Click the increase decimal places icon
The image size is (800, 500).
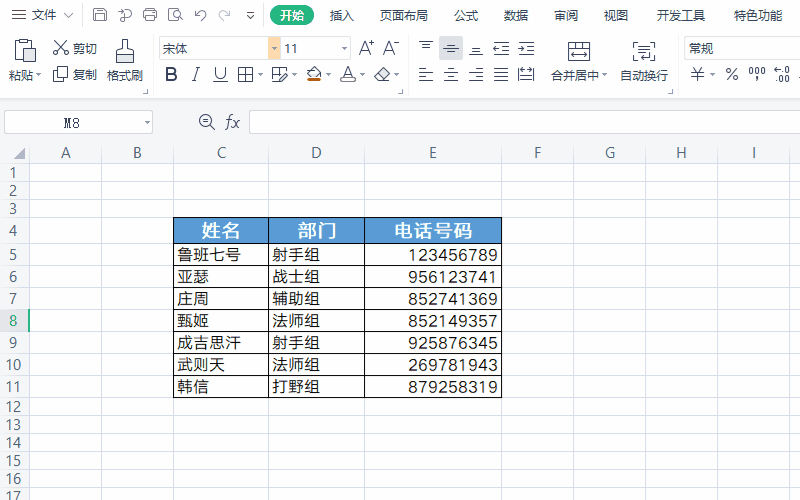coord(782,74)
